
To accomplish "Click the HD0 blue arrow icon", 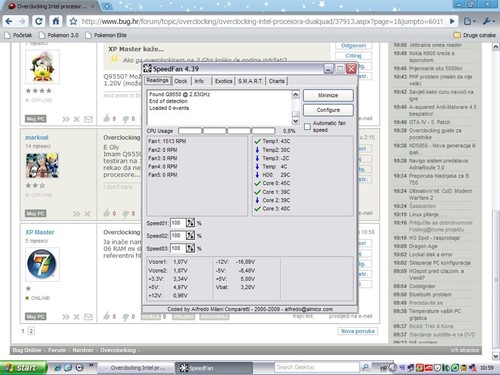I will [x=257, y=175].
